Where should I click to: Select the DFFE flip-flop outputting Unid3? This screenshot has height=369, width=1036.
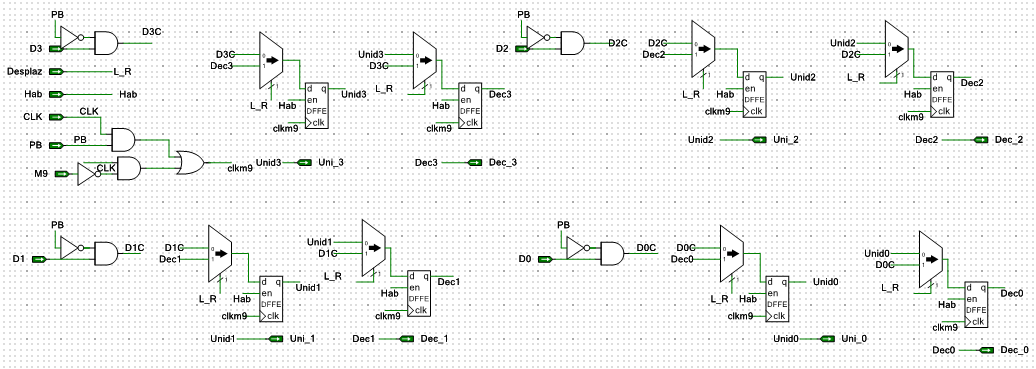pyautogui.click(x=316, y=106)
